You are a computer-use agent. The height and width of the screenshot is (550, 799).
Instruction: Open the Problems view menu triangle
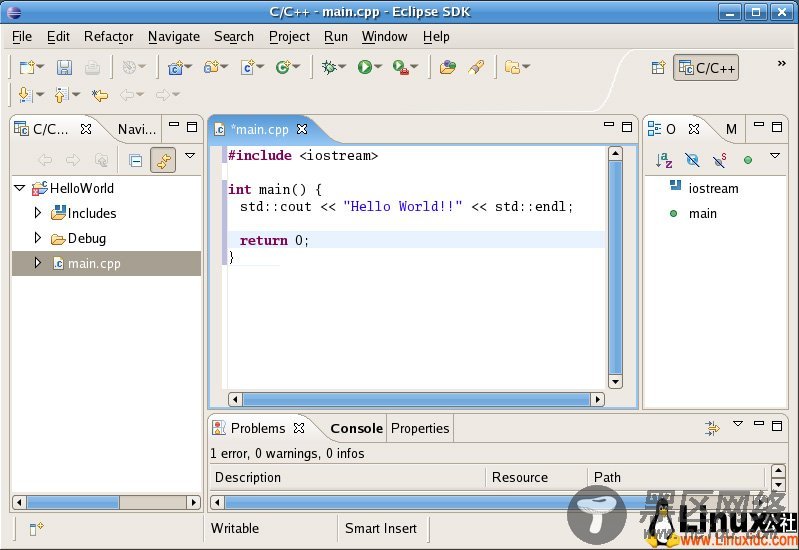pyautogui.click(x=738, y=423)
